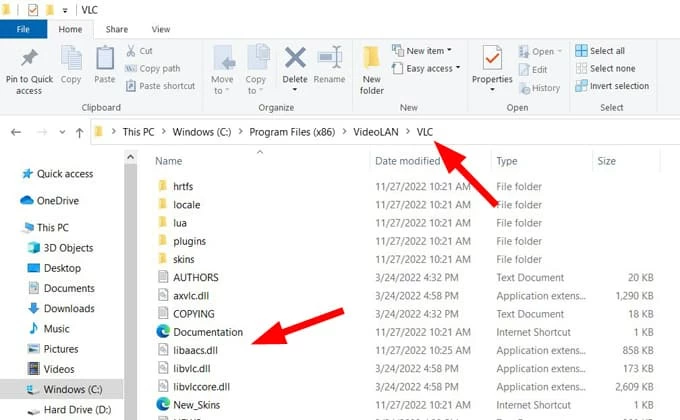Click the Move to icon
Viewport: 680px width, 420px height.
222,60
